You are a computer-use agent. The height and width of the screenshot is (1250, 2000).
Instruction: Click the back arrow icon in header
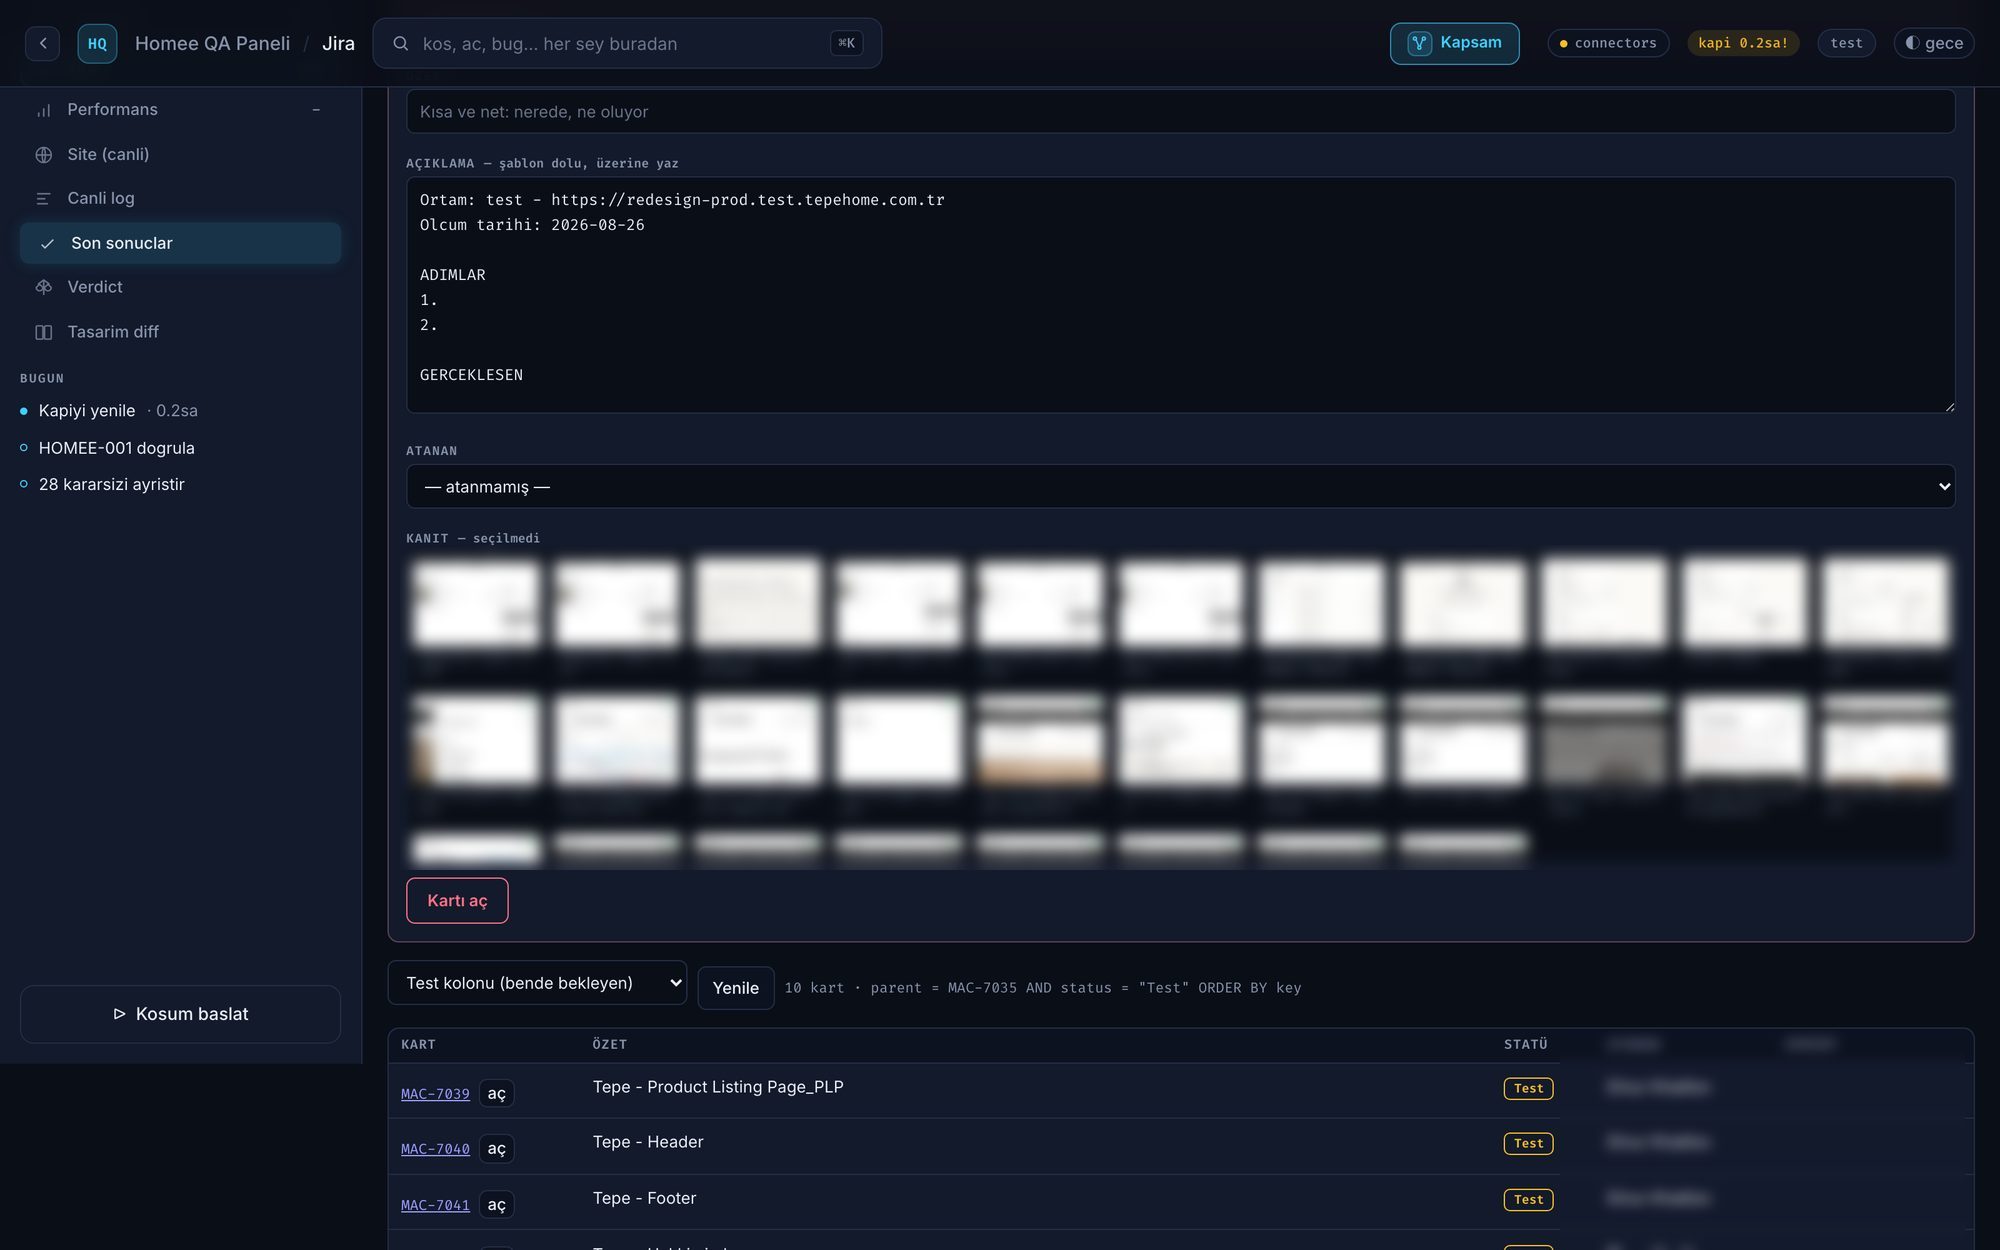point(42,43)
